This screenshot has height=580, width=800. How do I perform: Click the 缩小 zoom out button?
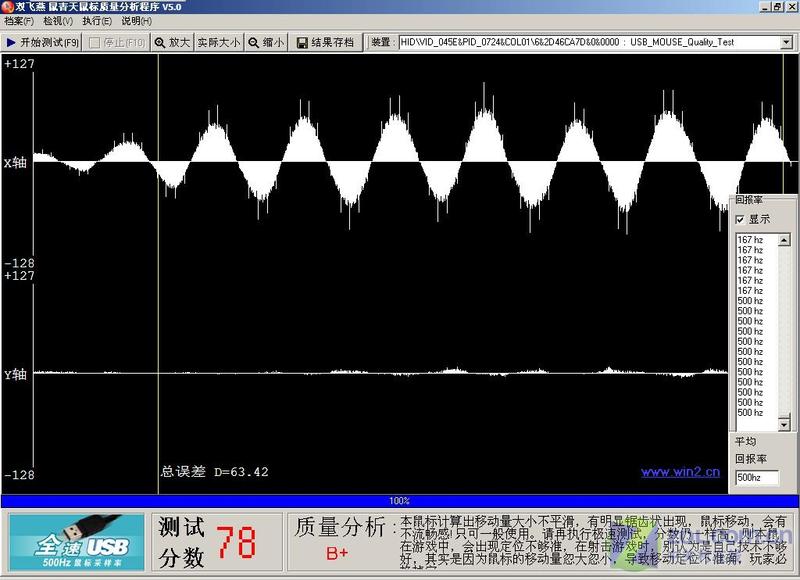tap(266, 42)
